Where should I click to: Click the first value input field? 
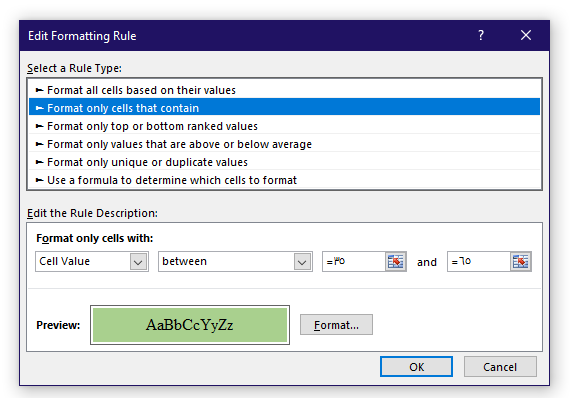point(354,261)
